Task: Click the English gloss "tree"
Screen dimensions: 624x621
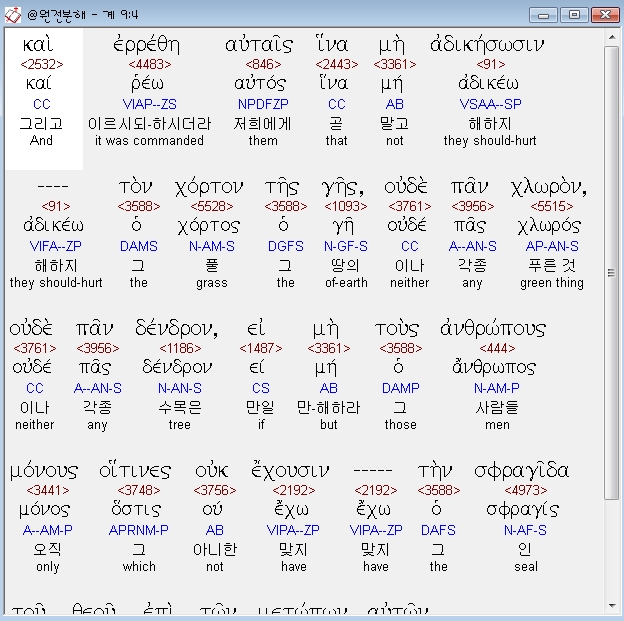Action: pyautogui.click(x=179, y=425)
